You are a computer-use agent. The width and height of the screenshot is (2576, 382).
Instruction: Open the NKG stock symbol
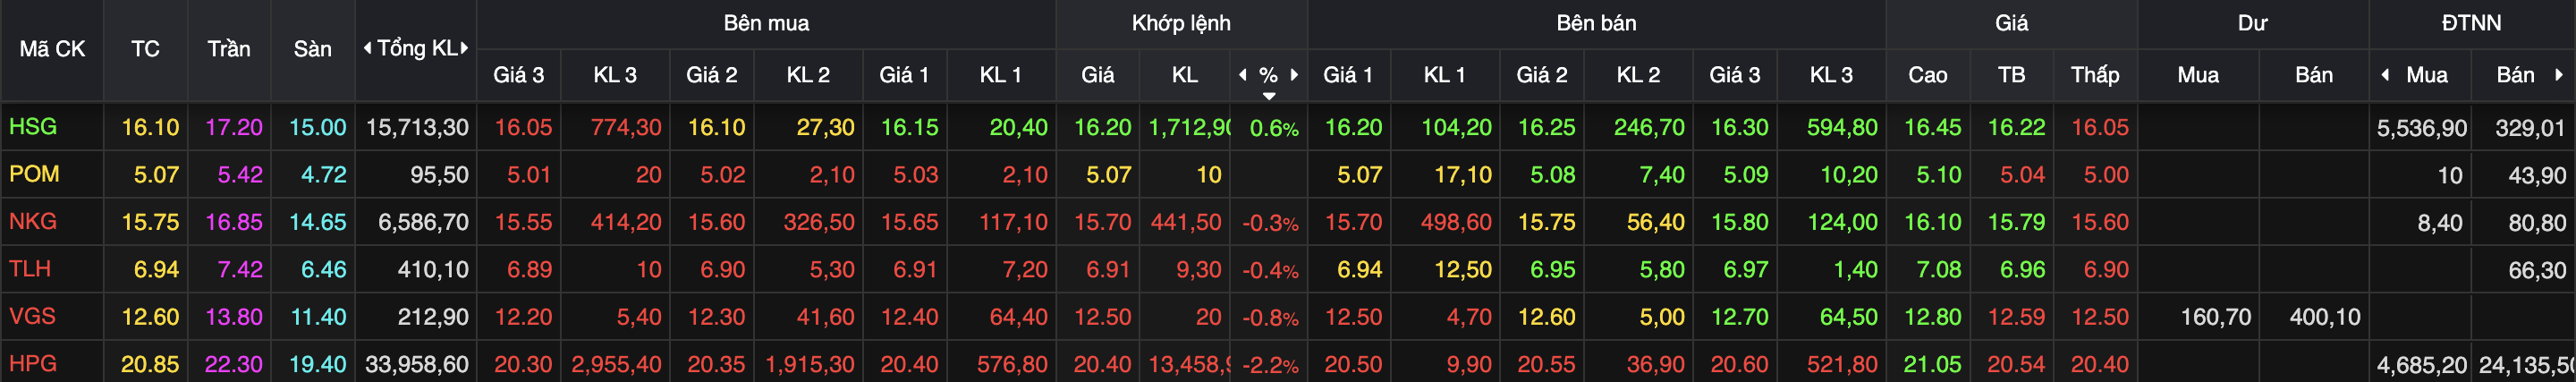pyautogui.click(x=33, y=221)
